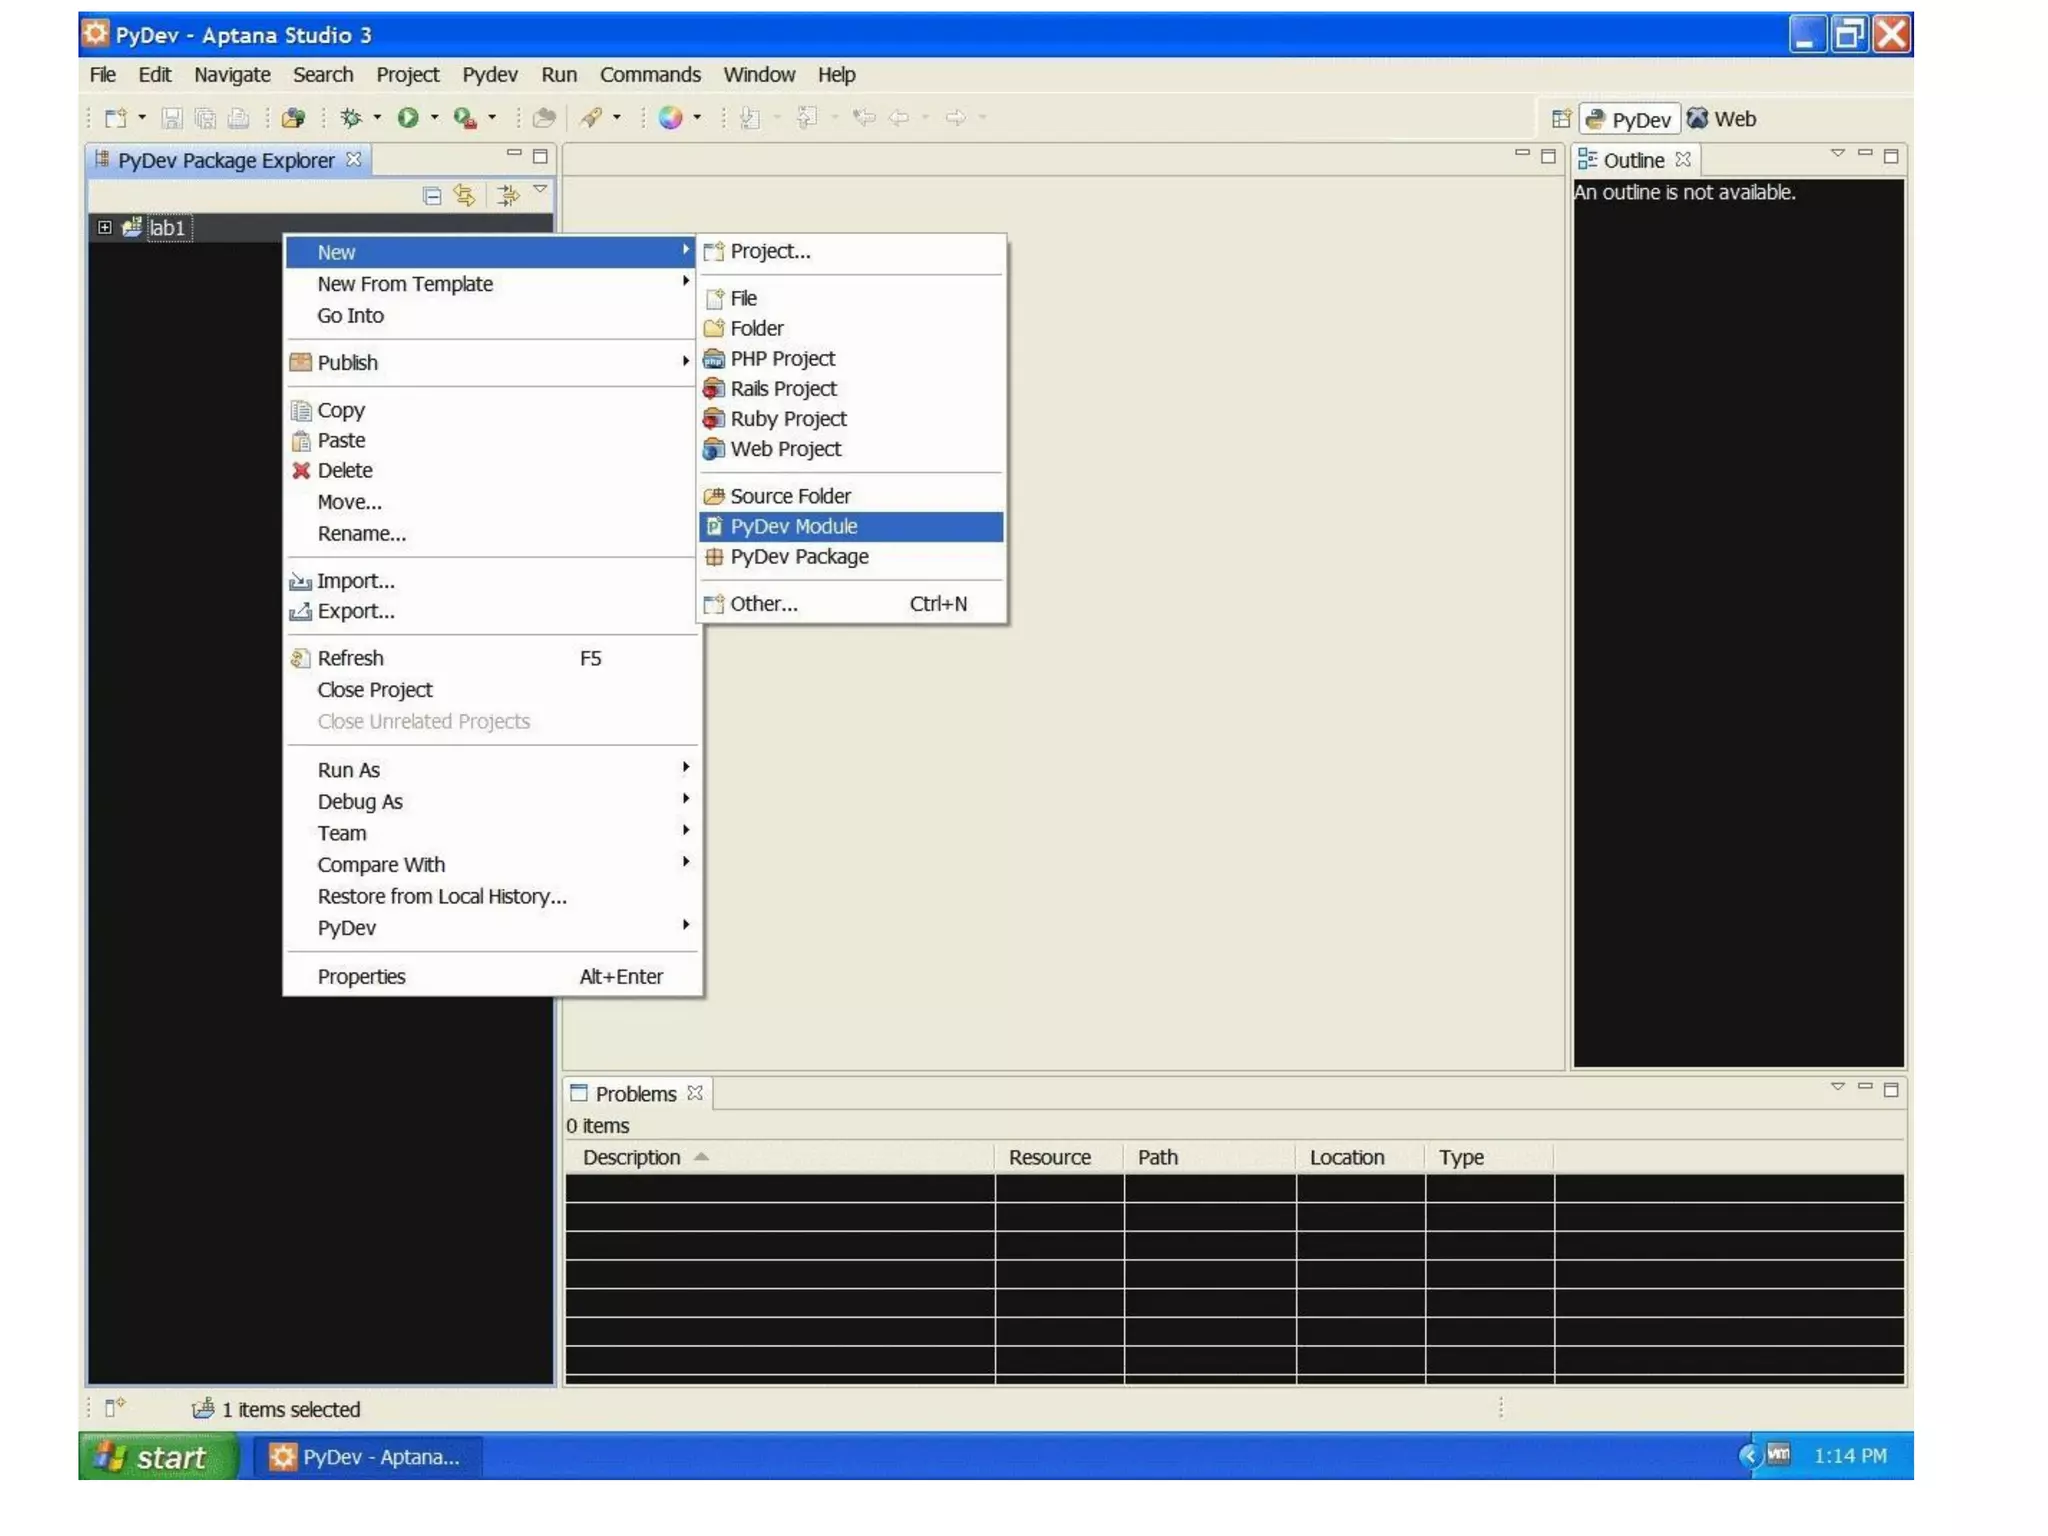The height and width of the screenshot is (1536, 2048).
Task: Open the New From Template submenu
Action: pyautogui.click(x=491, y=284)
